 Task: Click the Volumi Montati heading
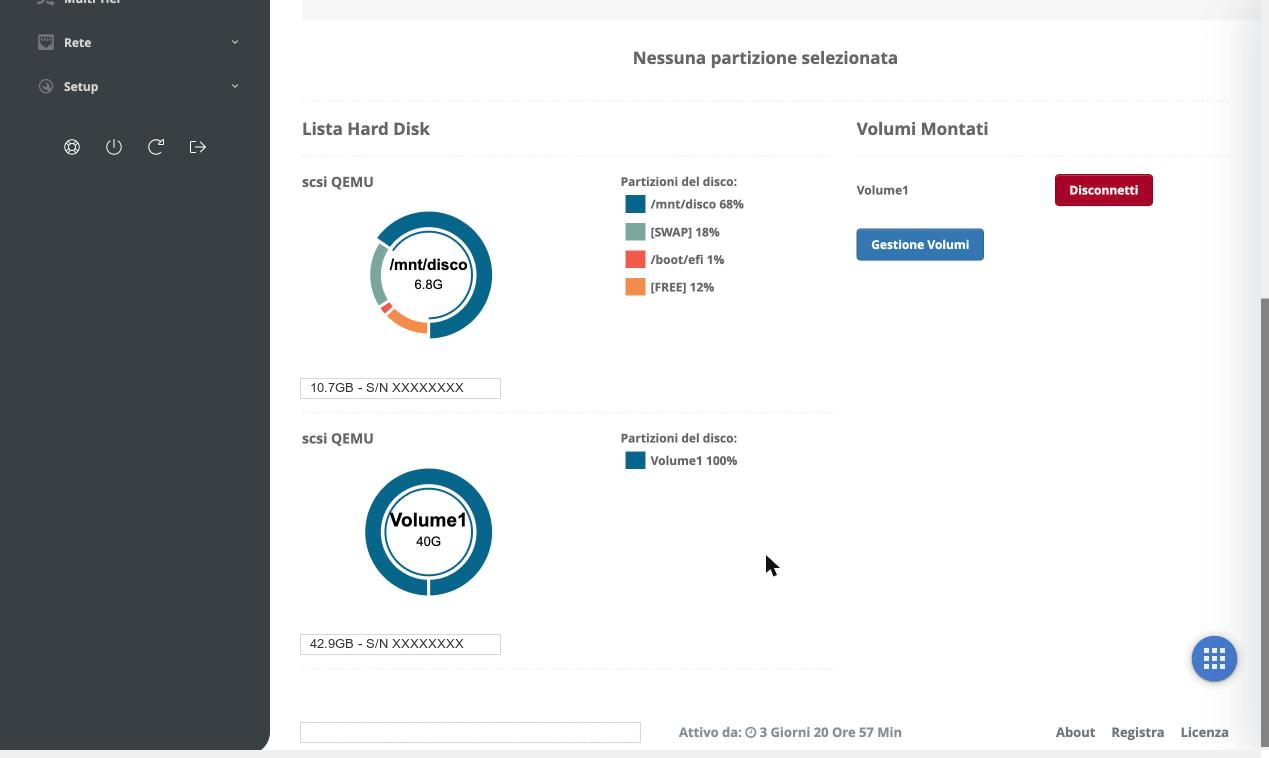point(922,129)
